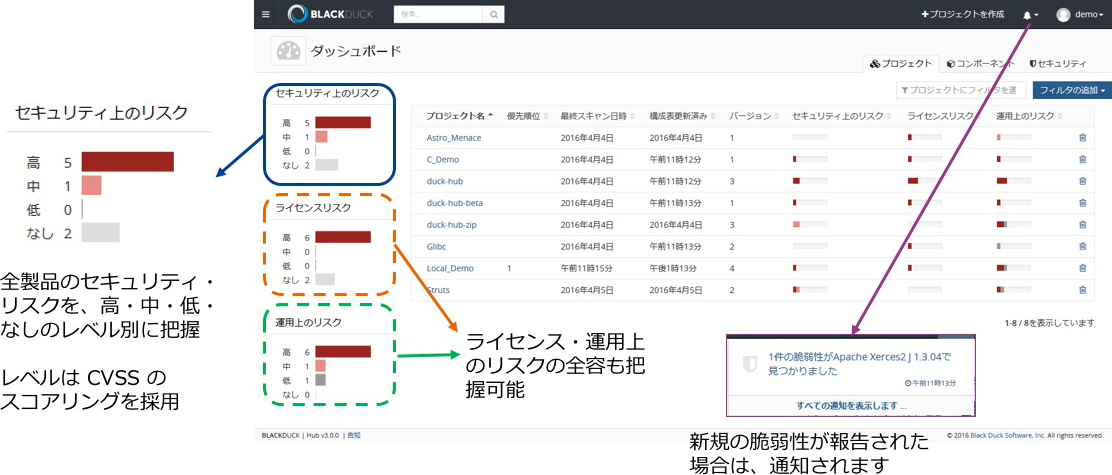Delete Struts using its trash icon
Viewport: 1112px width, 475px height.
click(1082, 290)
